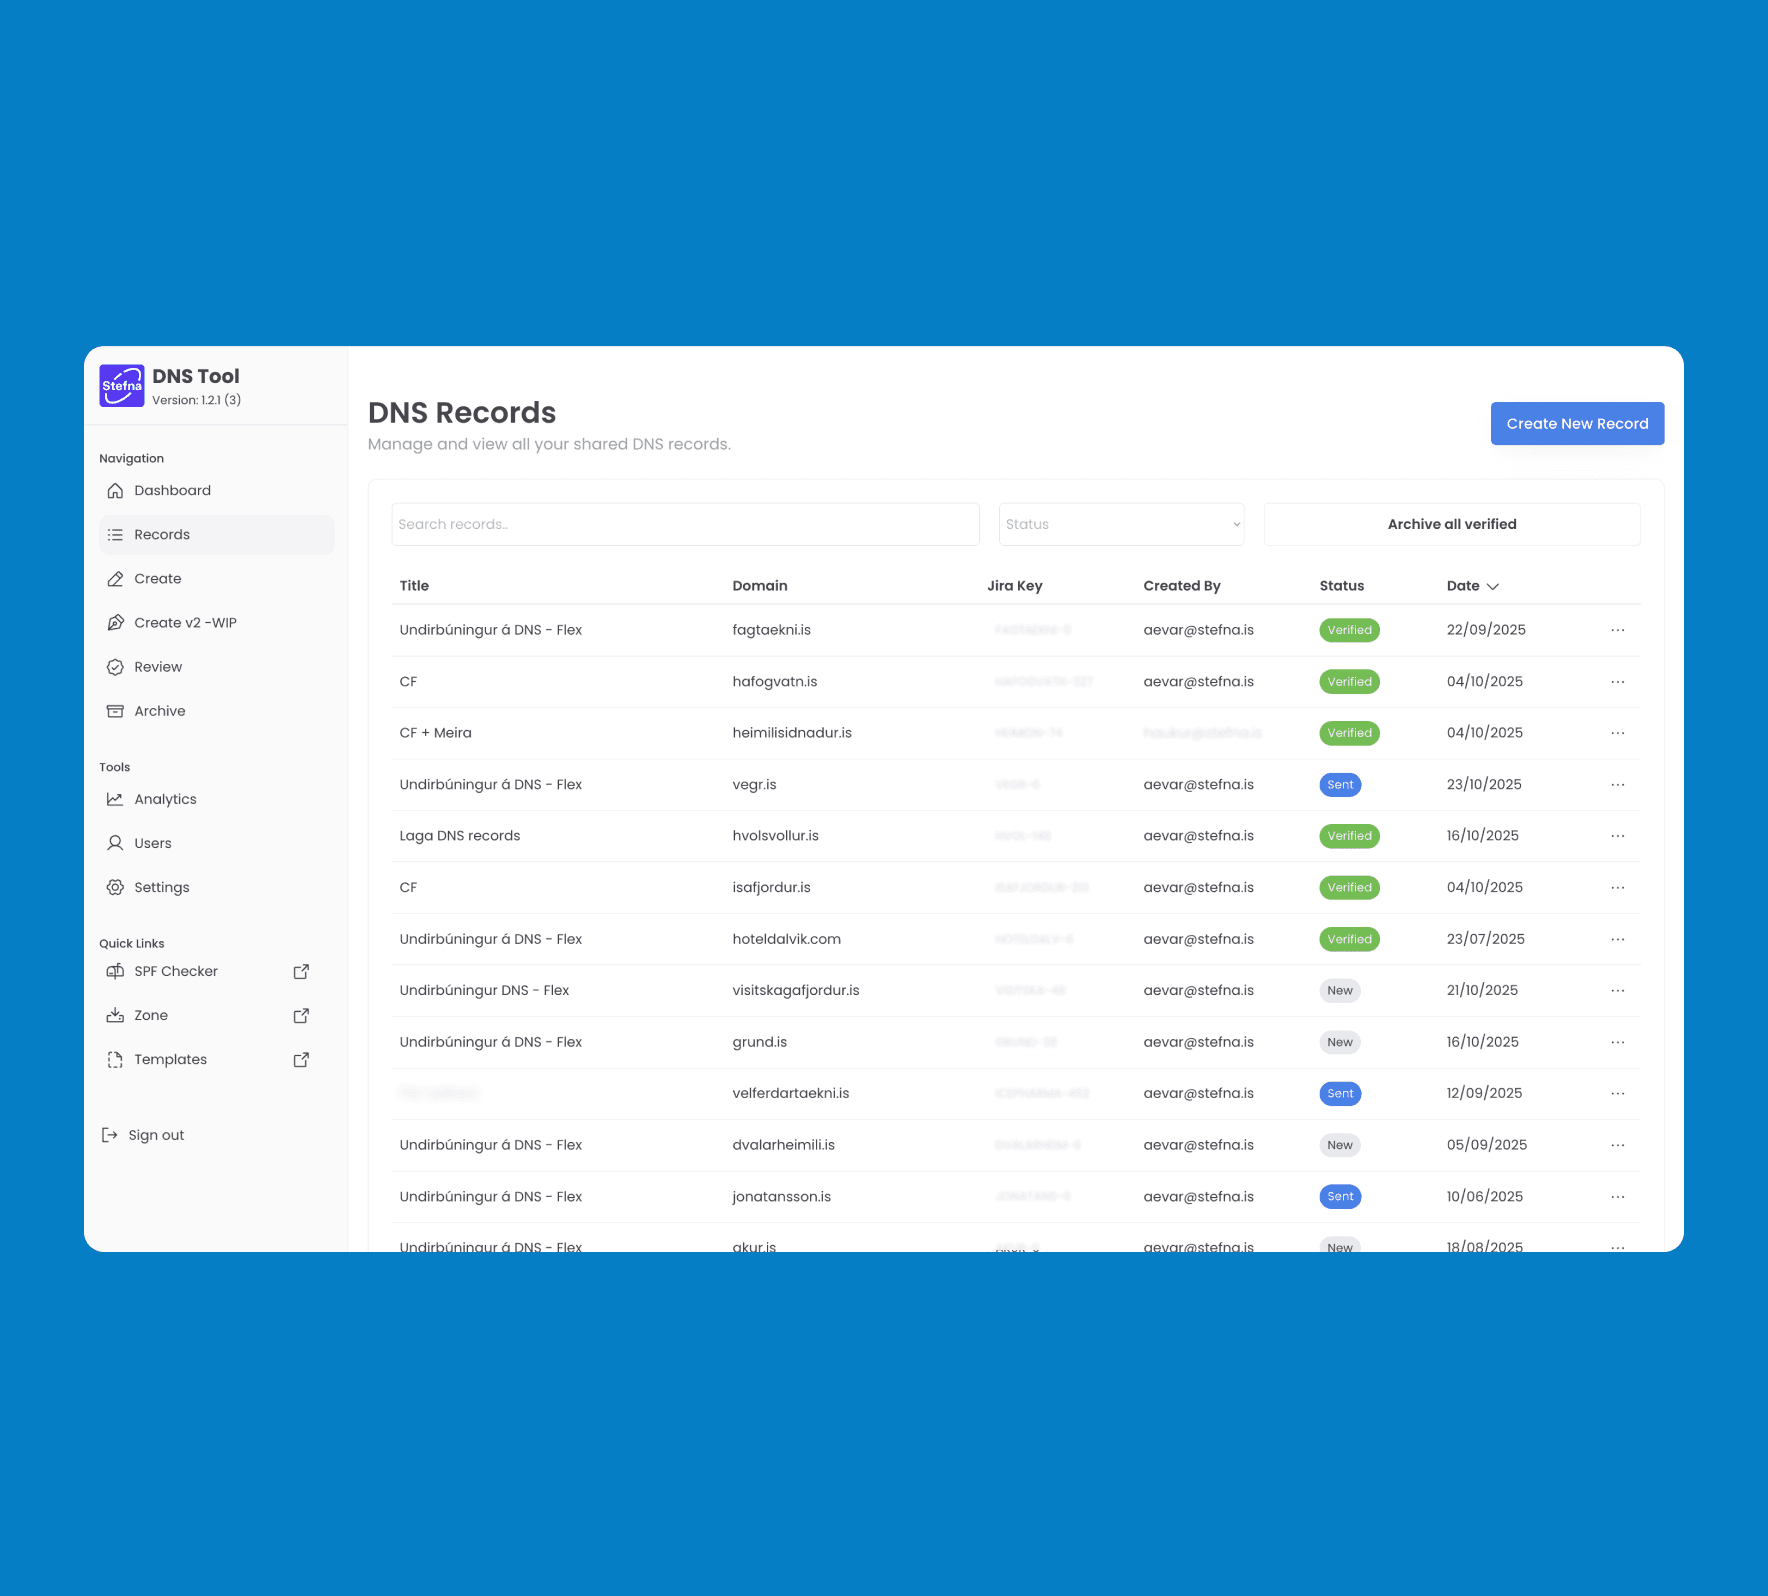Click Create New Record button
Screen dimensions: 1768x1596
point(1577,424)
